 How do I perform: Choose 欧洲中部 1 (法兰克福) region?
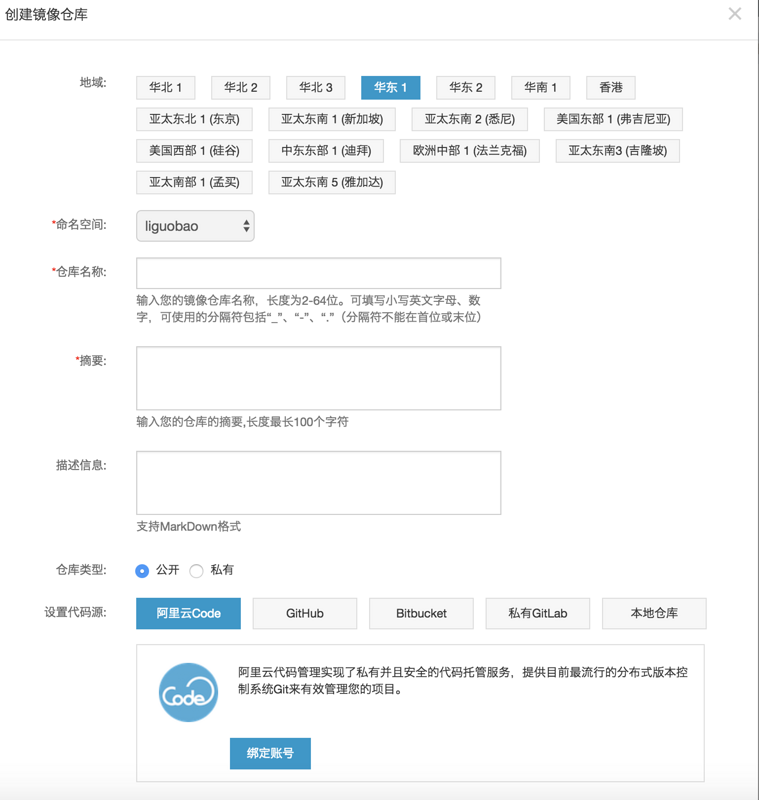470,151
